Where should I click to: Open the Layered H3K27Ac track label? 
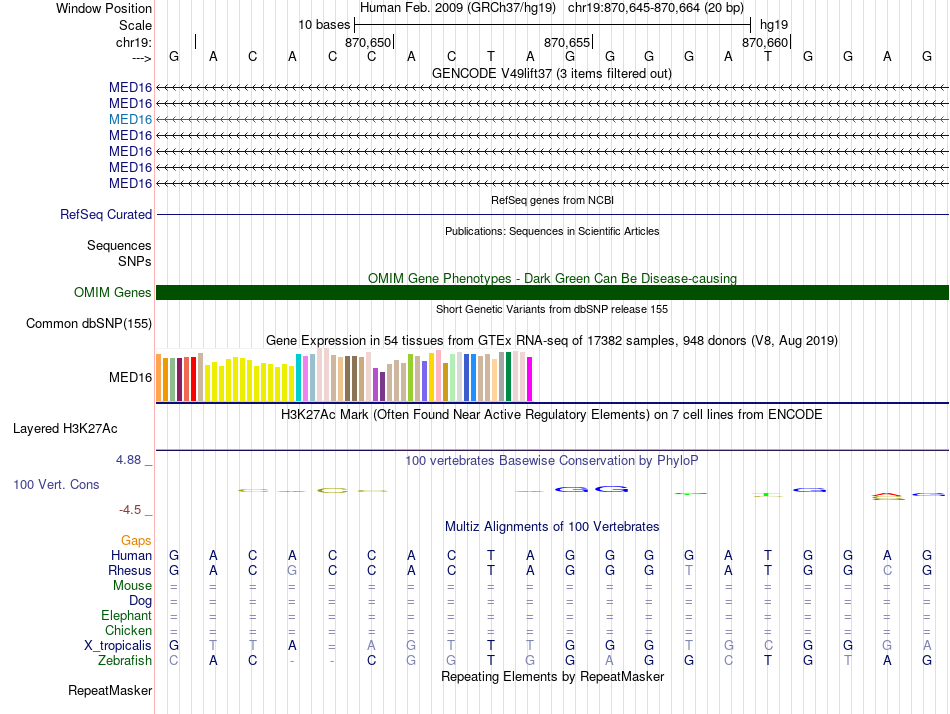pyautogui.click(x=65, y=429)
